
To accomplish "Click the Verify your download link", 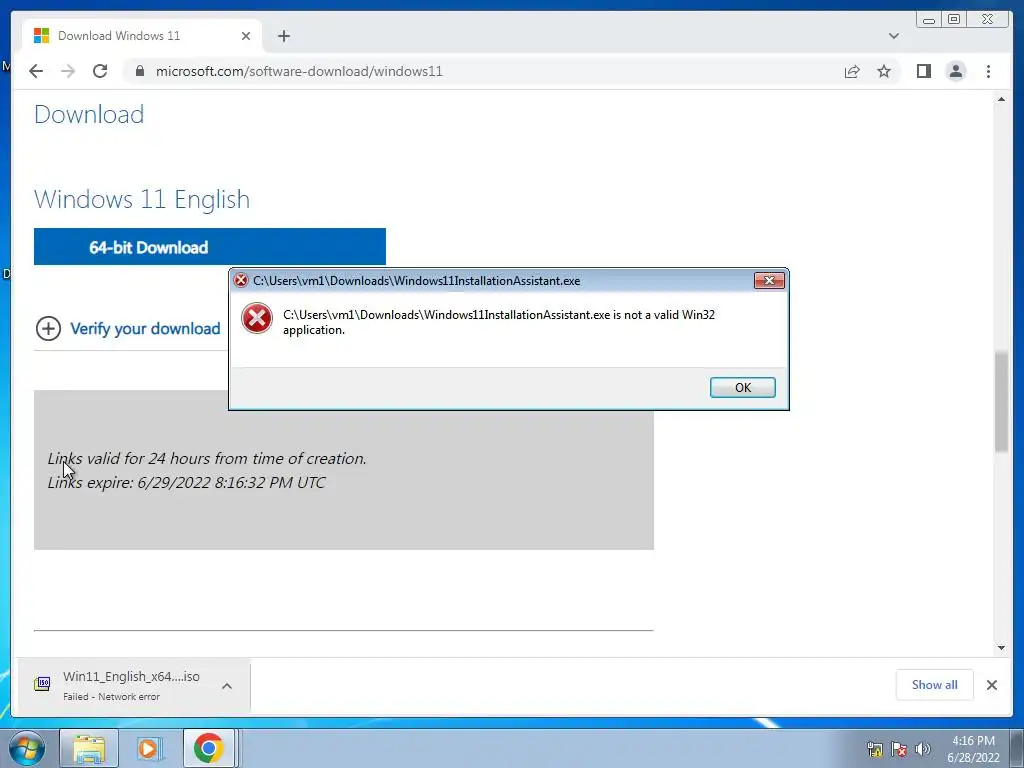I will (145, 328).
